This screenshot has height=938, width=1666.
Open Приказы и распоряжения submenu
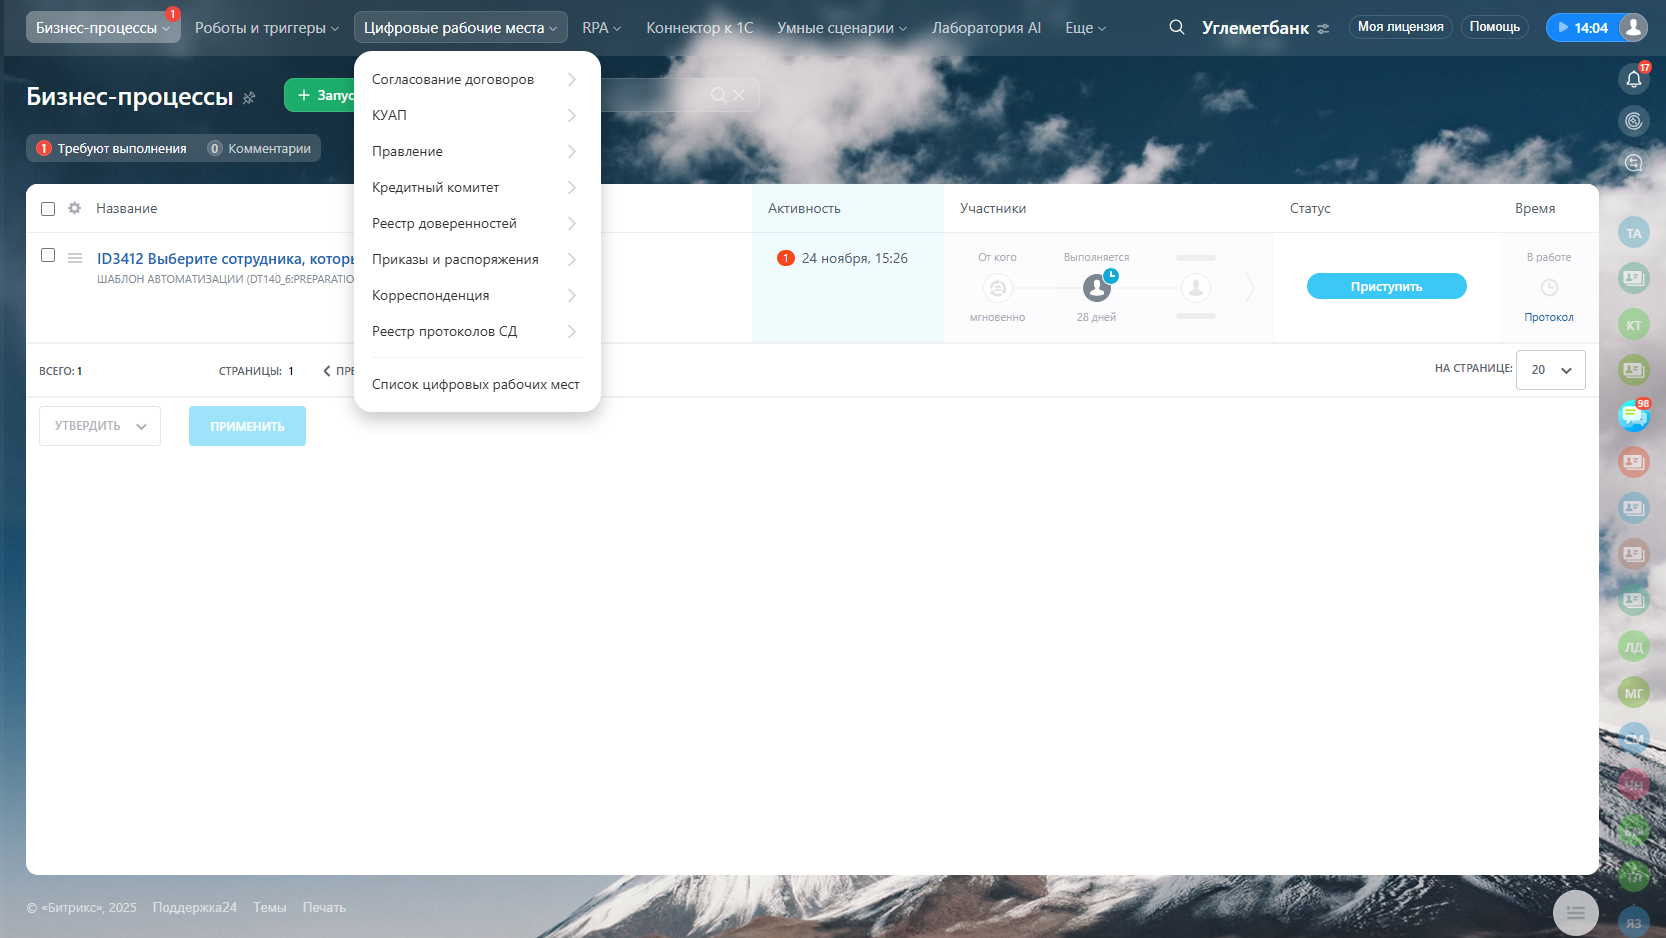[477, 259]
